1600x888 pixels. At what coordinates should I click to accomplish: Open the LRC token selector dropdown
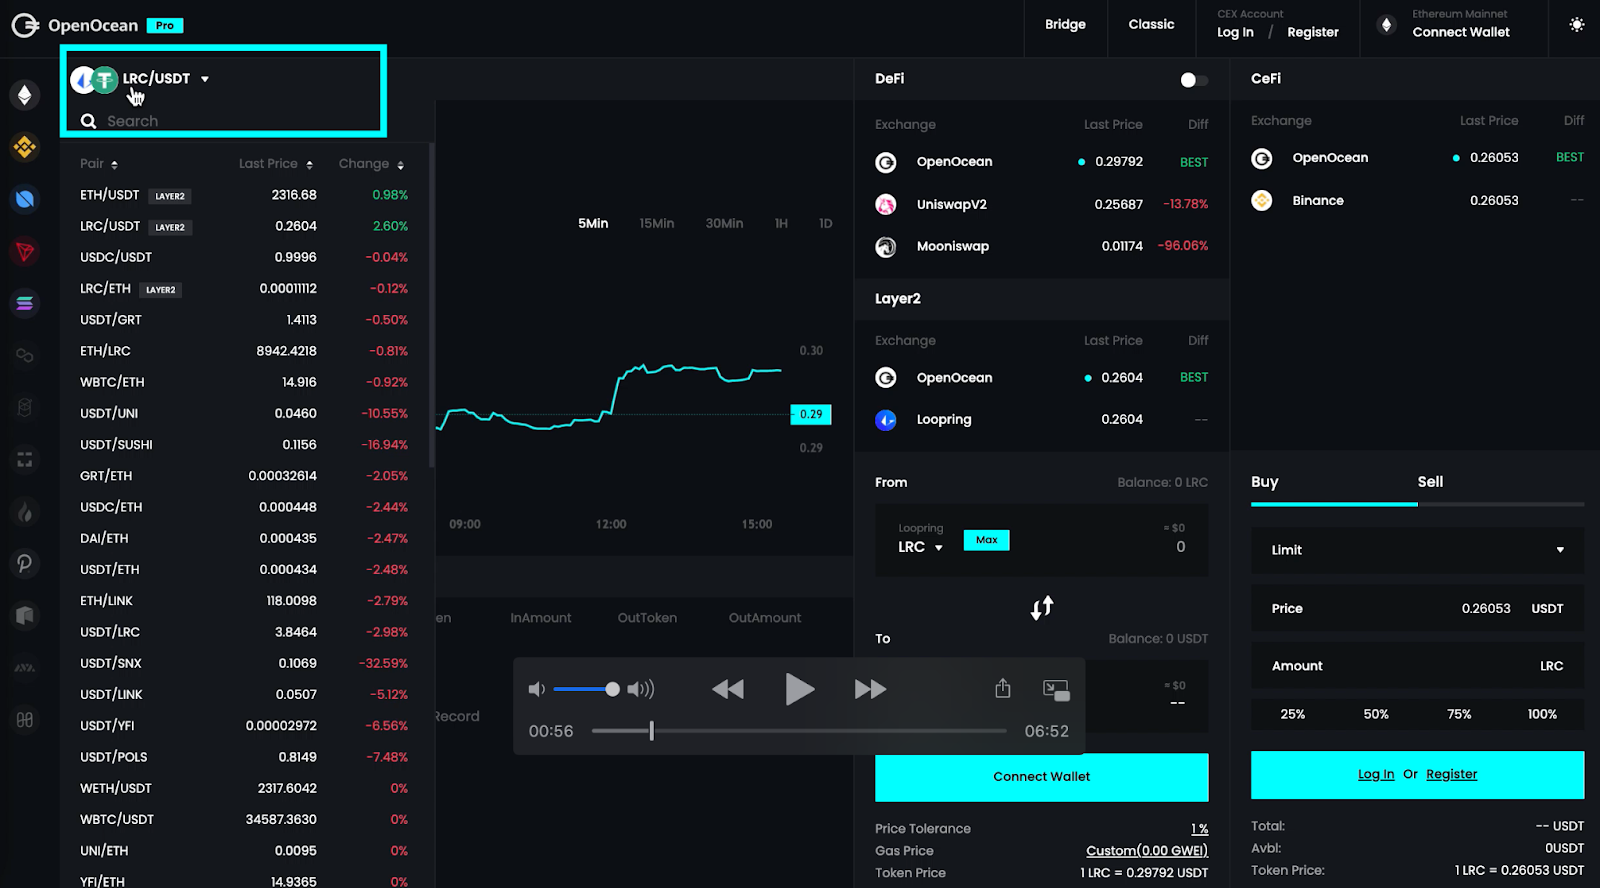click(920, 547)
